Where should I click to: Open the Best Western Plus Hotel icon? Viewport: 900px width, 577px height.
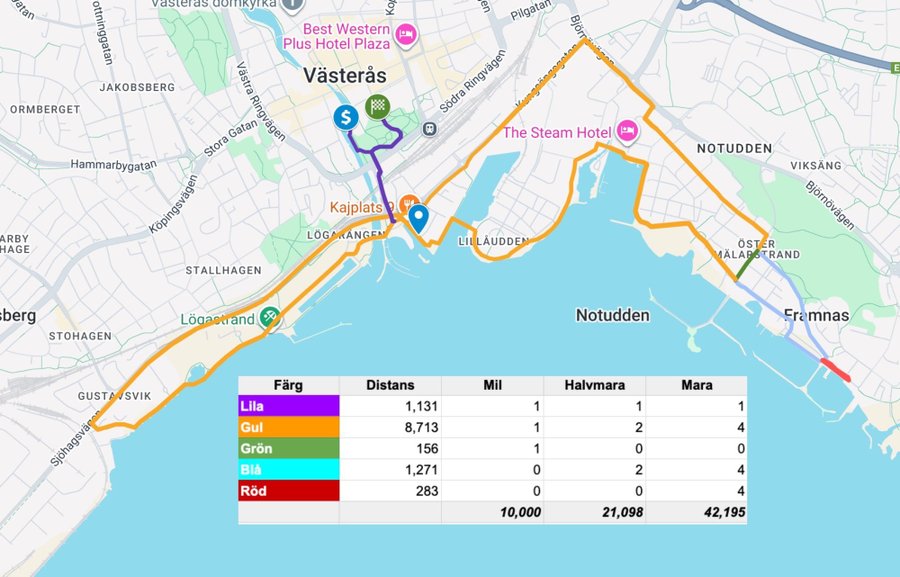(x=406, y=35)
